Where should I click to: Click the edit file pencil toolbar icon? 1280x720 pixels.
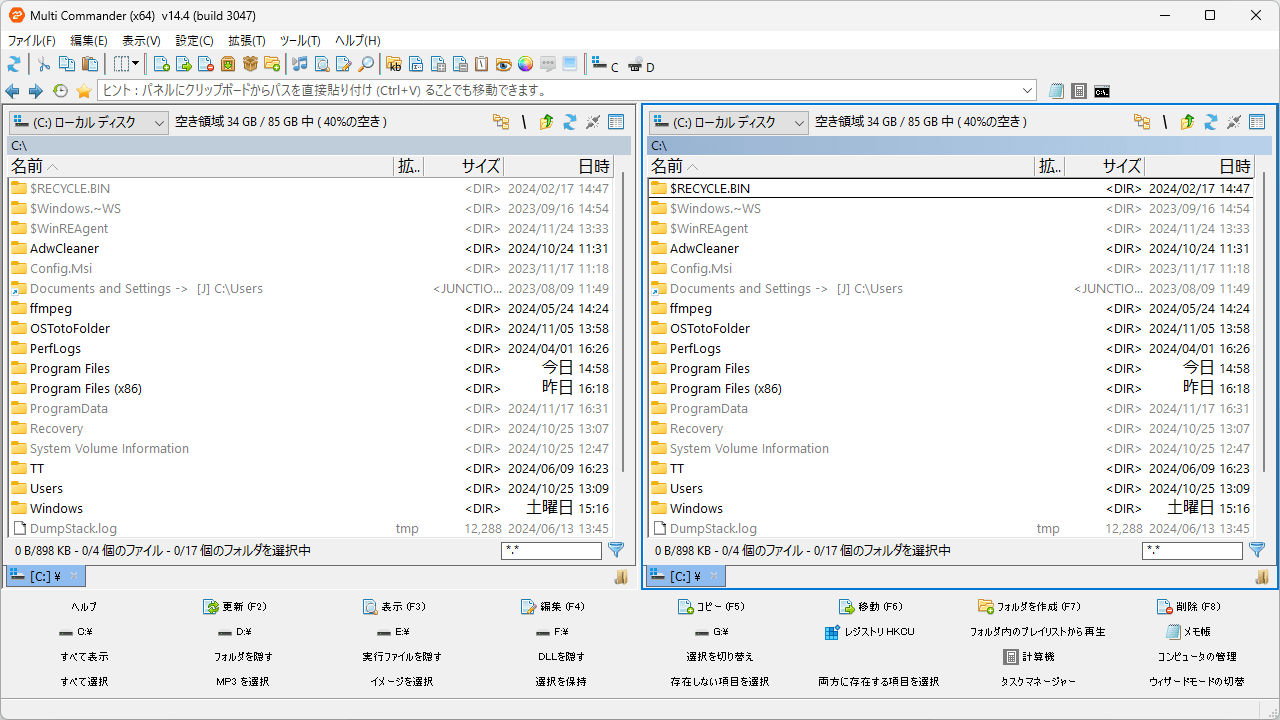344,64
